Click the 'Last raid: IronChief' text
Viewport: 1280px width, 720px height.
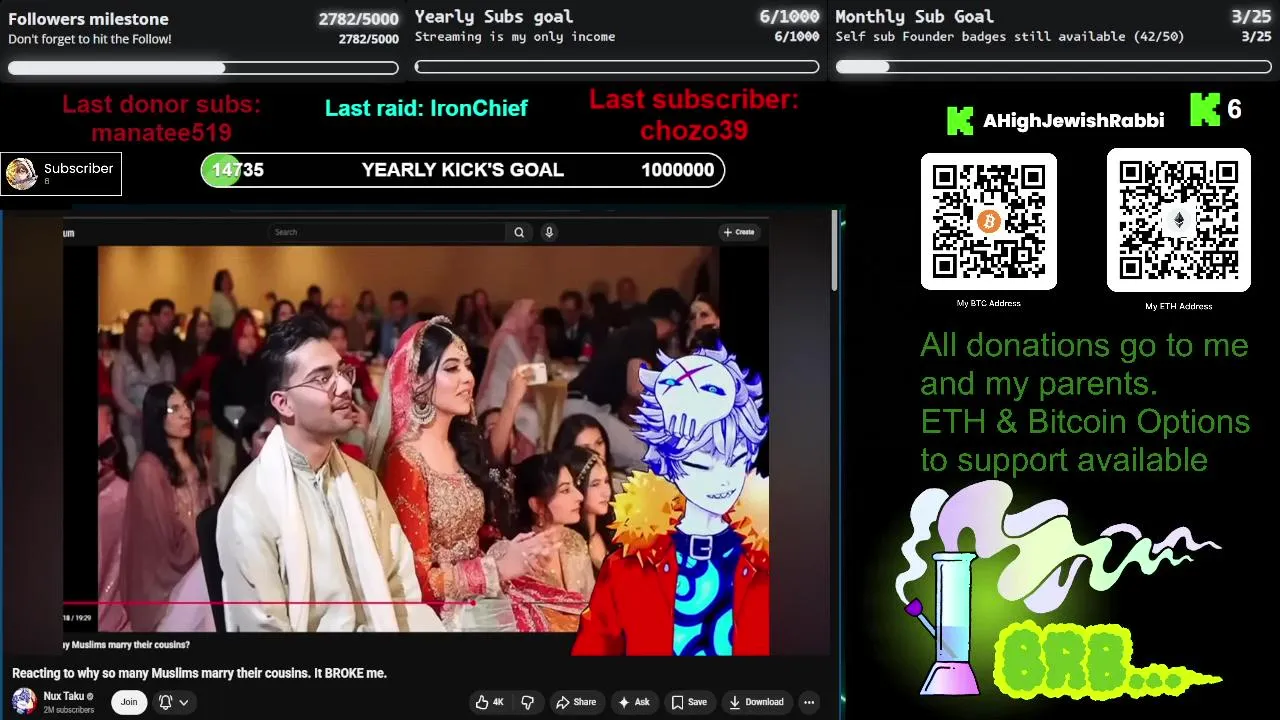pyautogui.click(x=426, y=108)
